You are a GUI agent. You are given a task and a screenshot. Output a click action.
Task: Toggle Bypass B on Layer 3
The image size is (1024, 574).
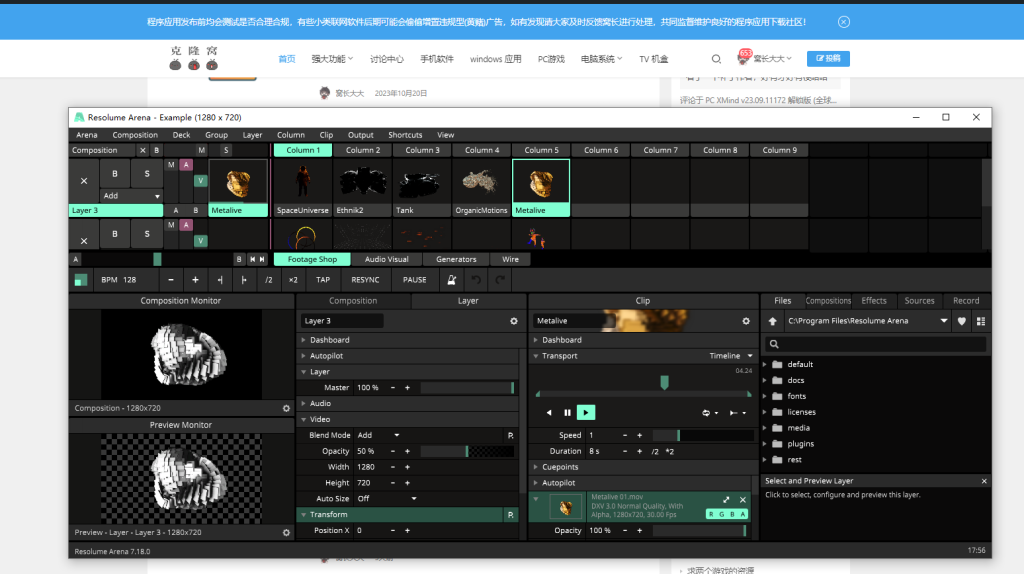[x=115, y=174]
